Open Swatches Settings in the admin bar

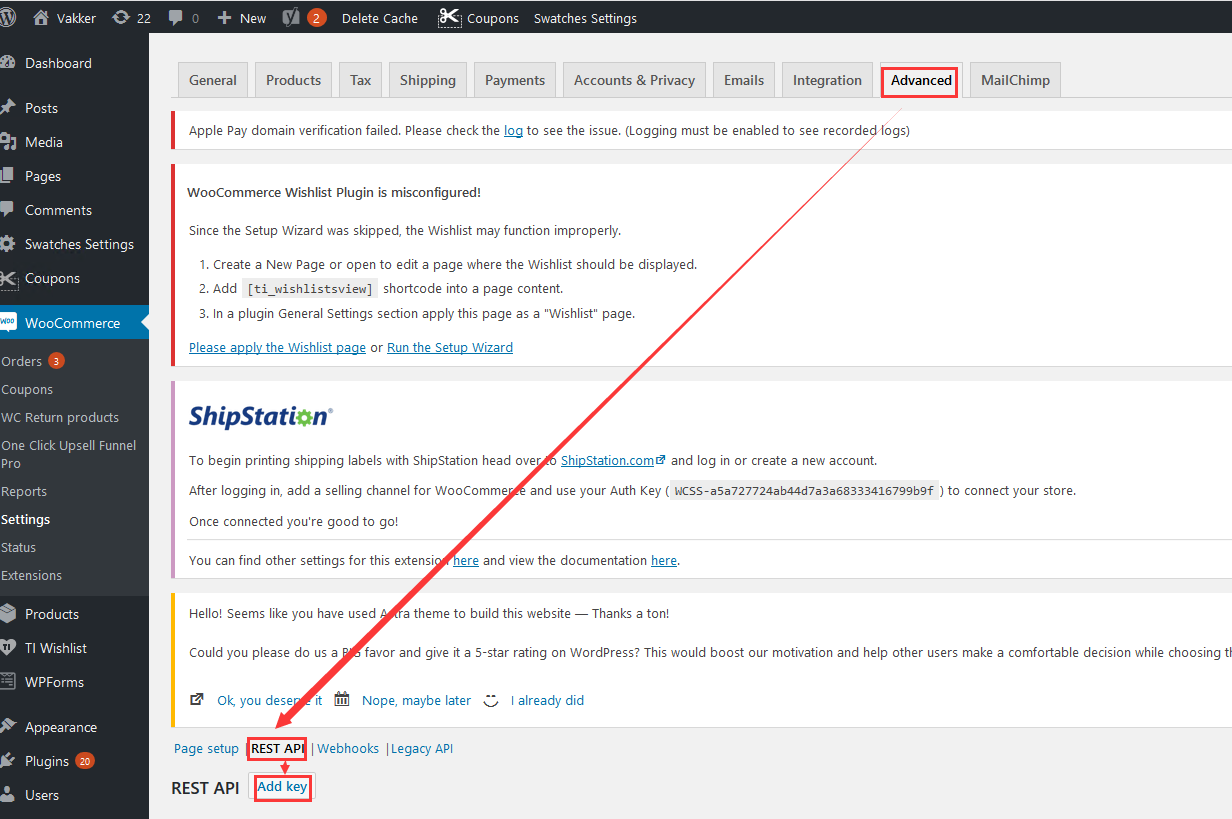(585, 18)
